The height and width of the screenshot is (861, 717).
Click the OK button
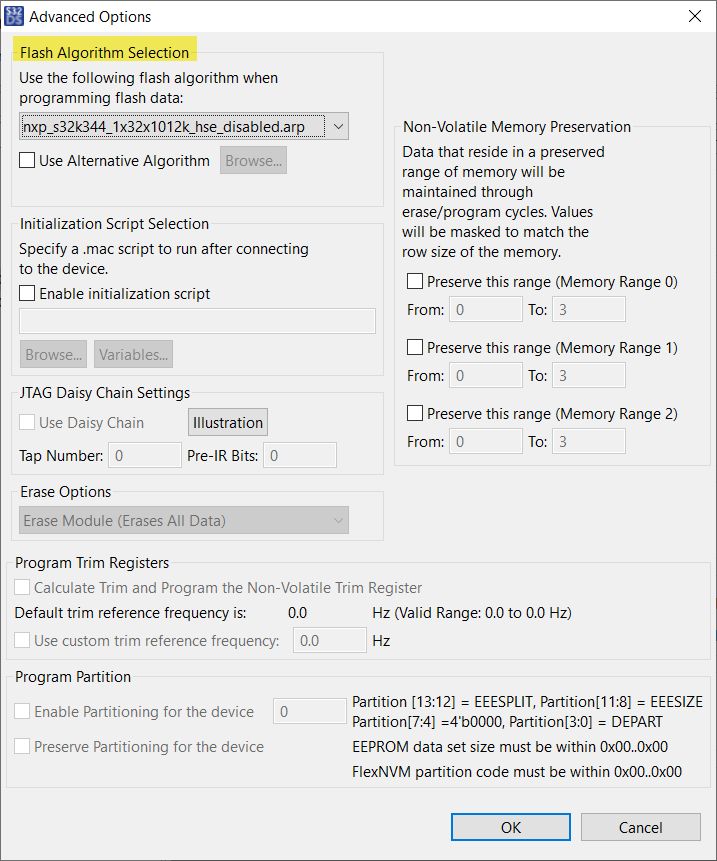click(x=510, y=827)
